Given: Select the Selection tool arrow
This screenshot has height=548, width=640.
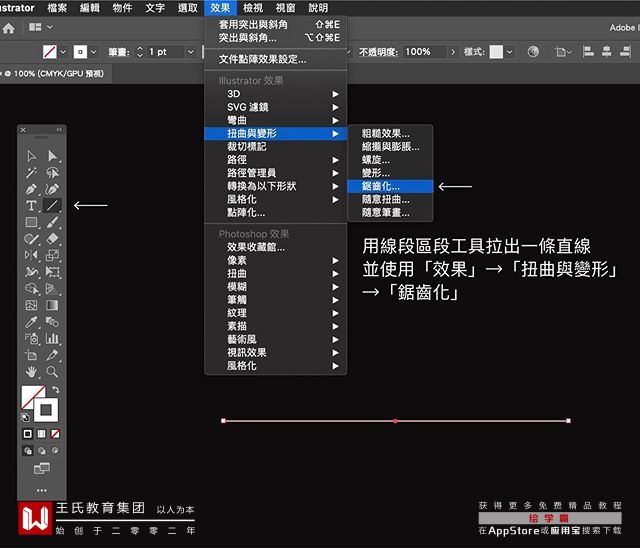Looking at the screenshot, I should (x=31, y=156).
